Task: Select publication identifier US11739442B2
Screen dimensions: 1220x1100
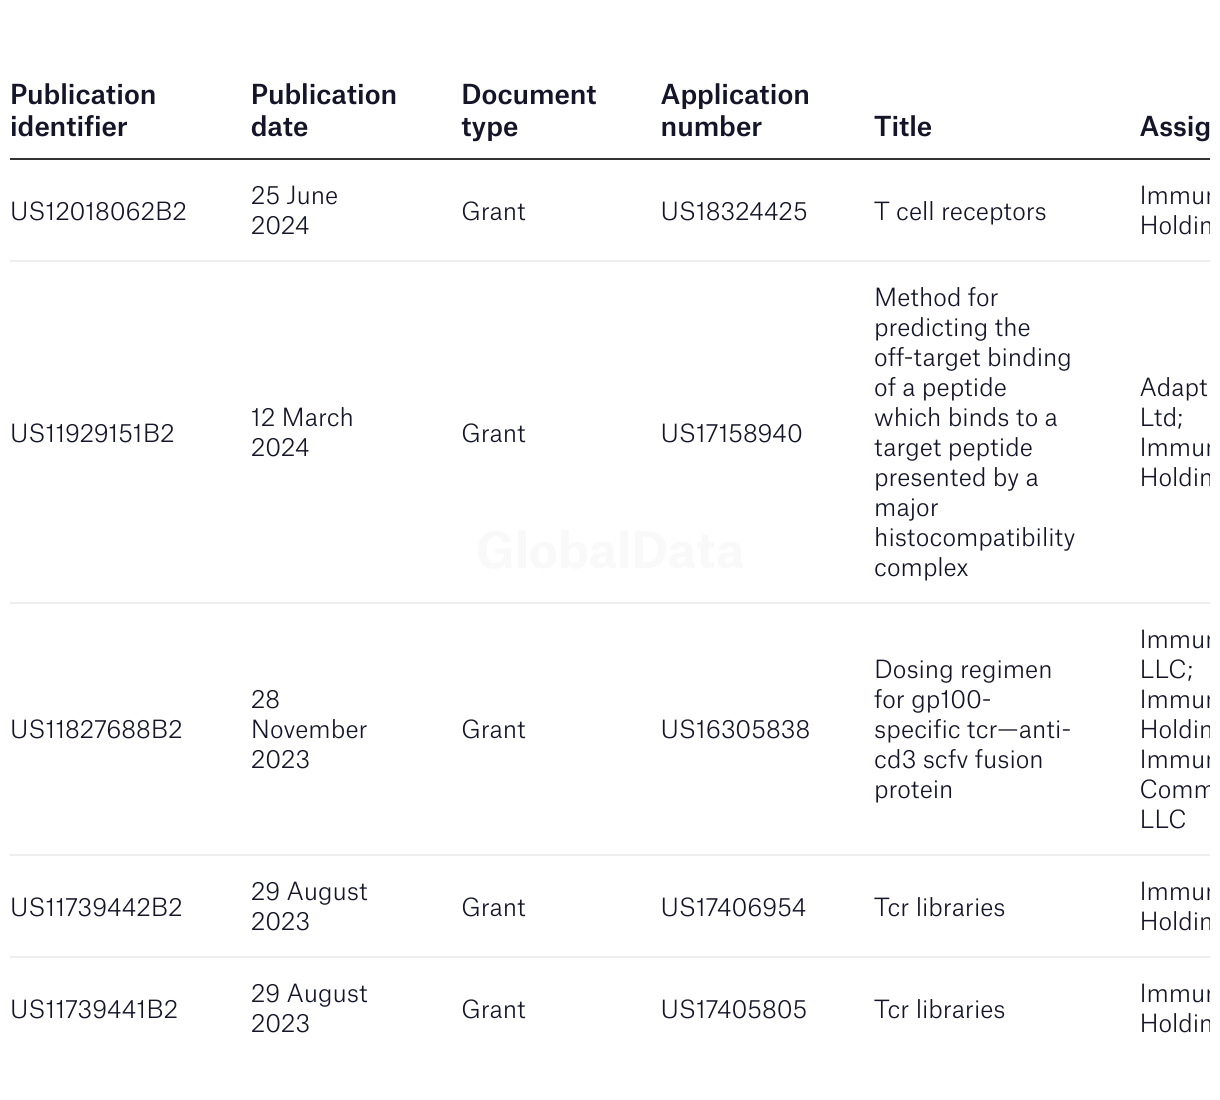Action: tap(96, 908)
